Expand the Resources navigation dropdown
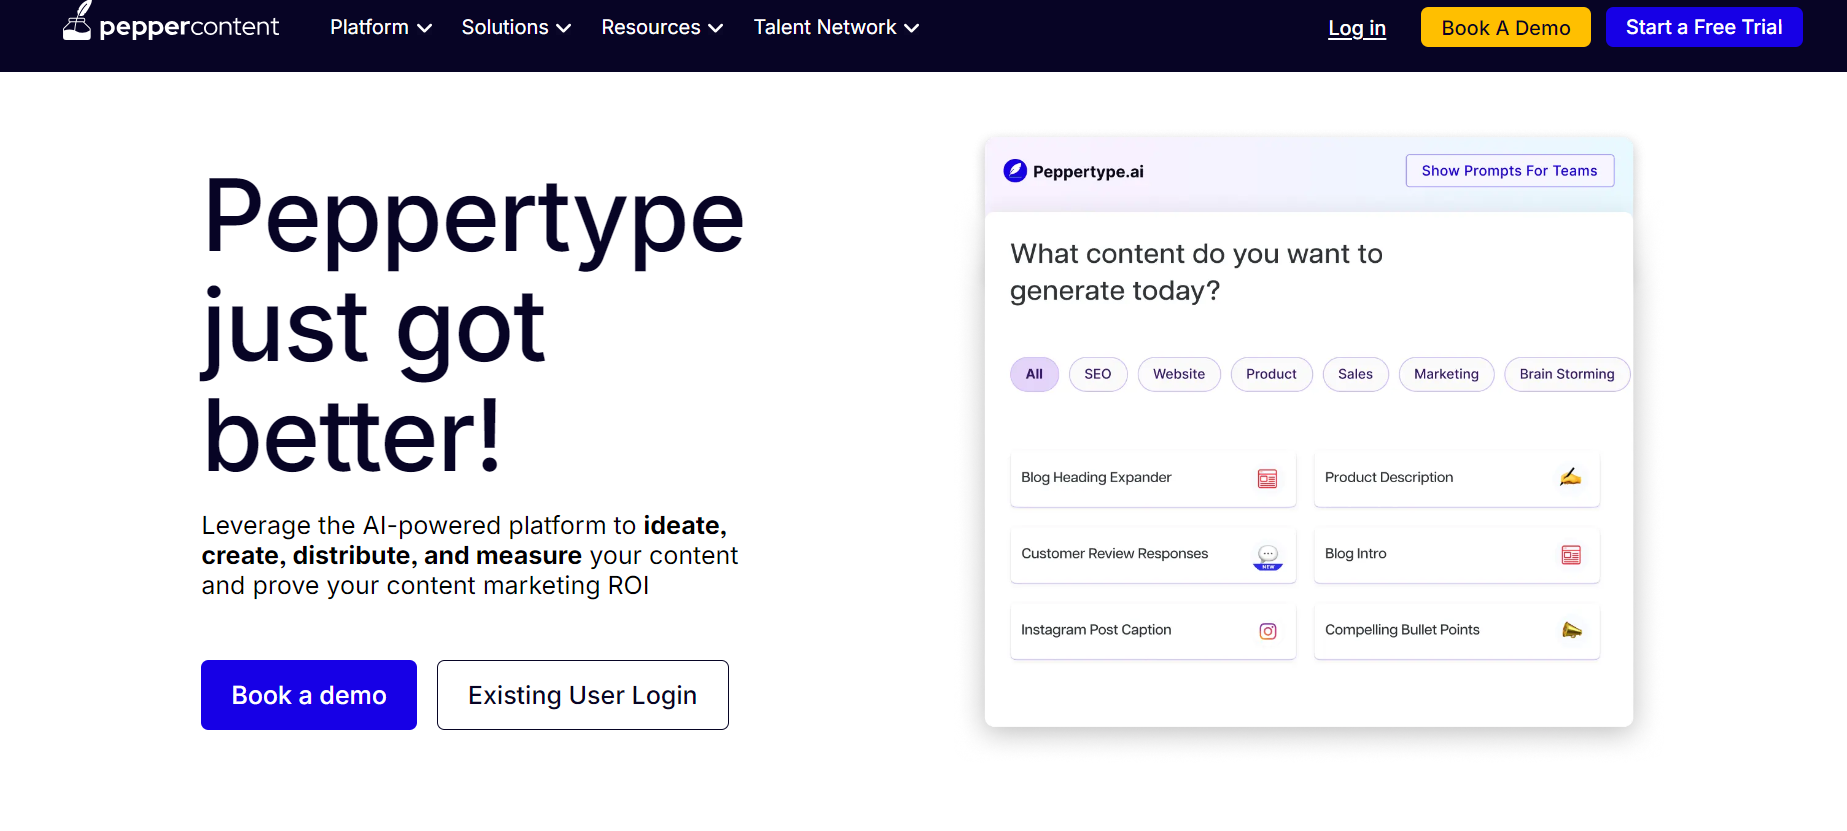The image size is (1847, 831). [x=661, y=28]
